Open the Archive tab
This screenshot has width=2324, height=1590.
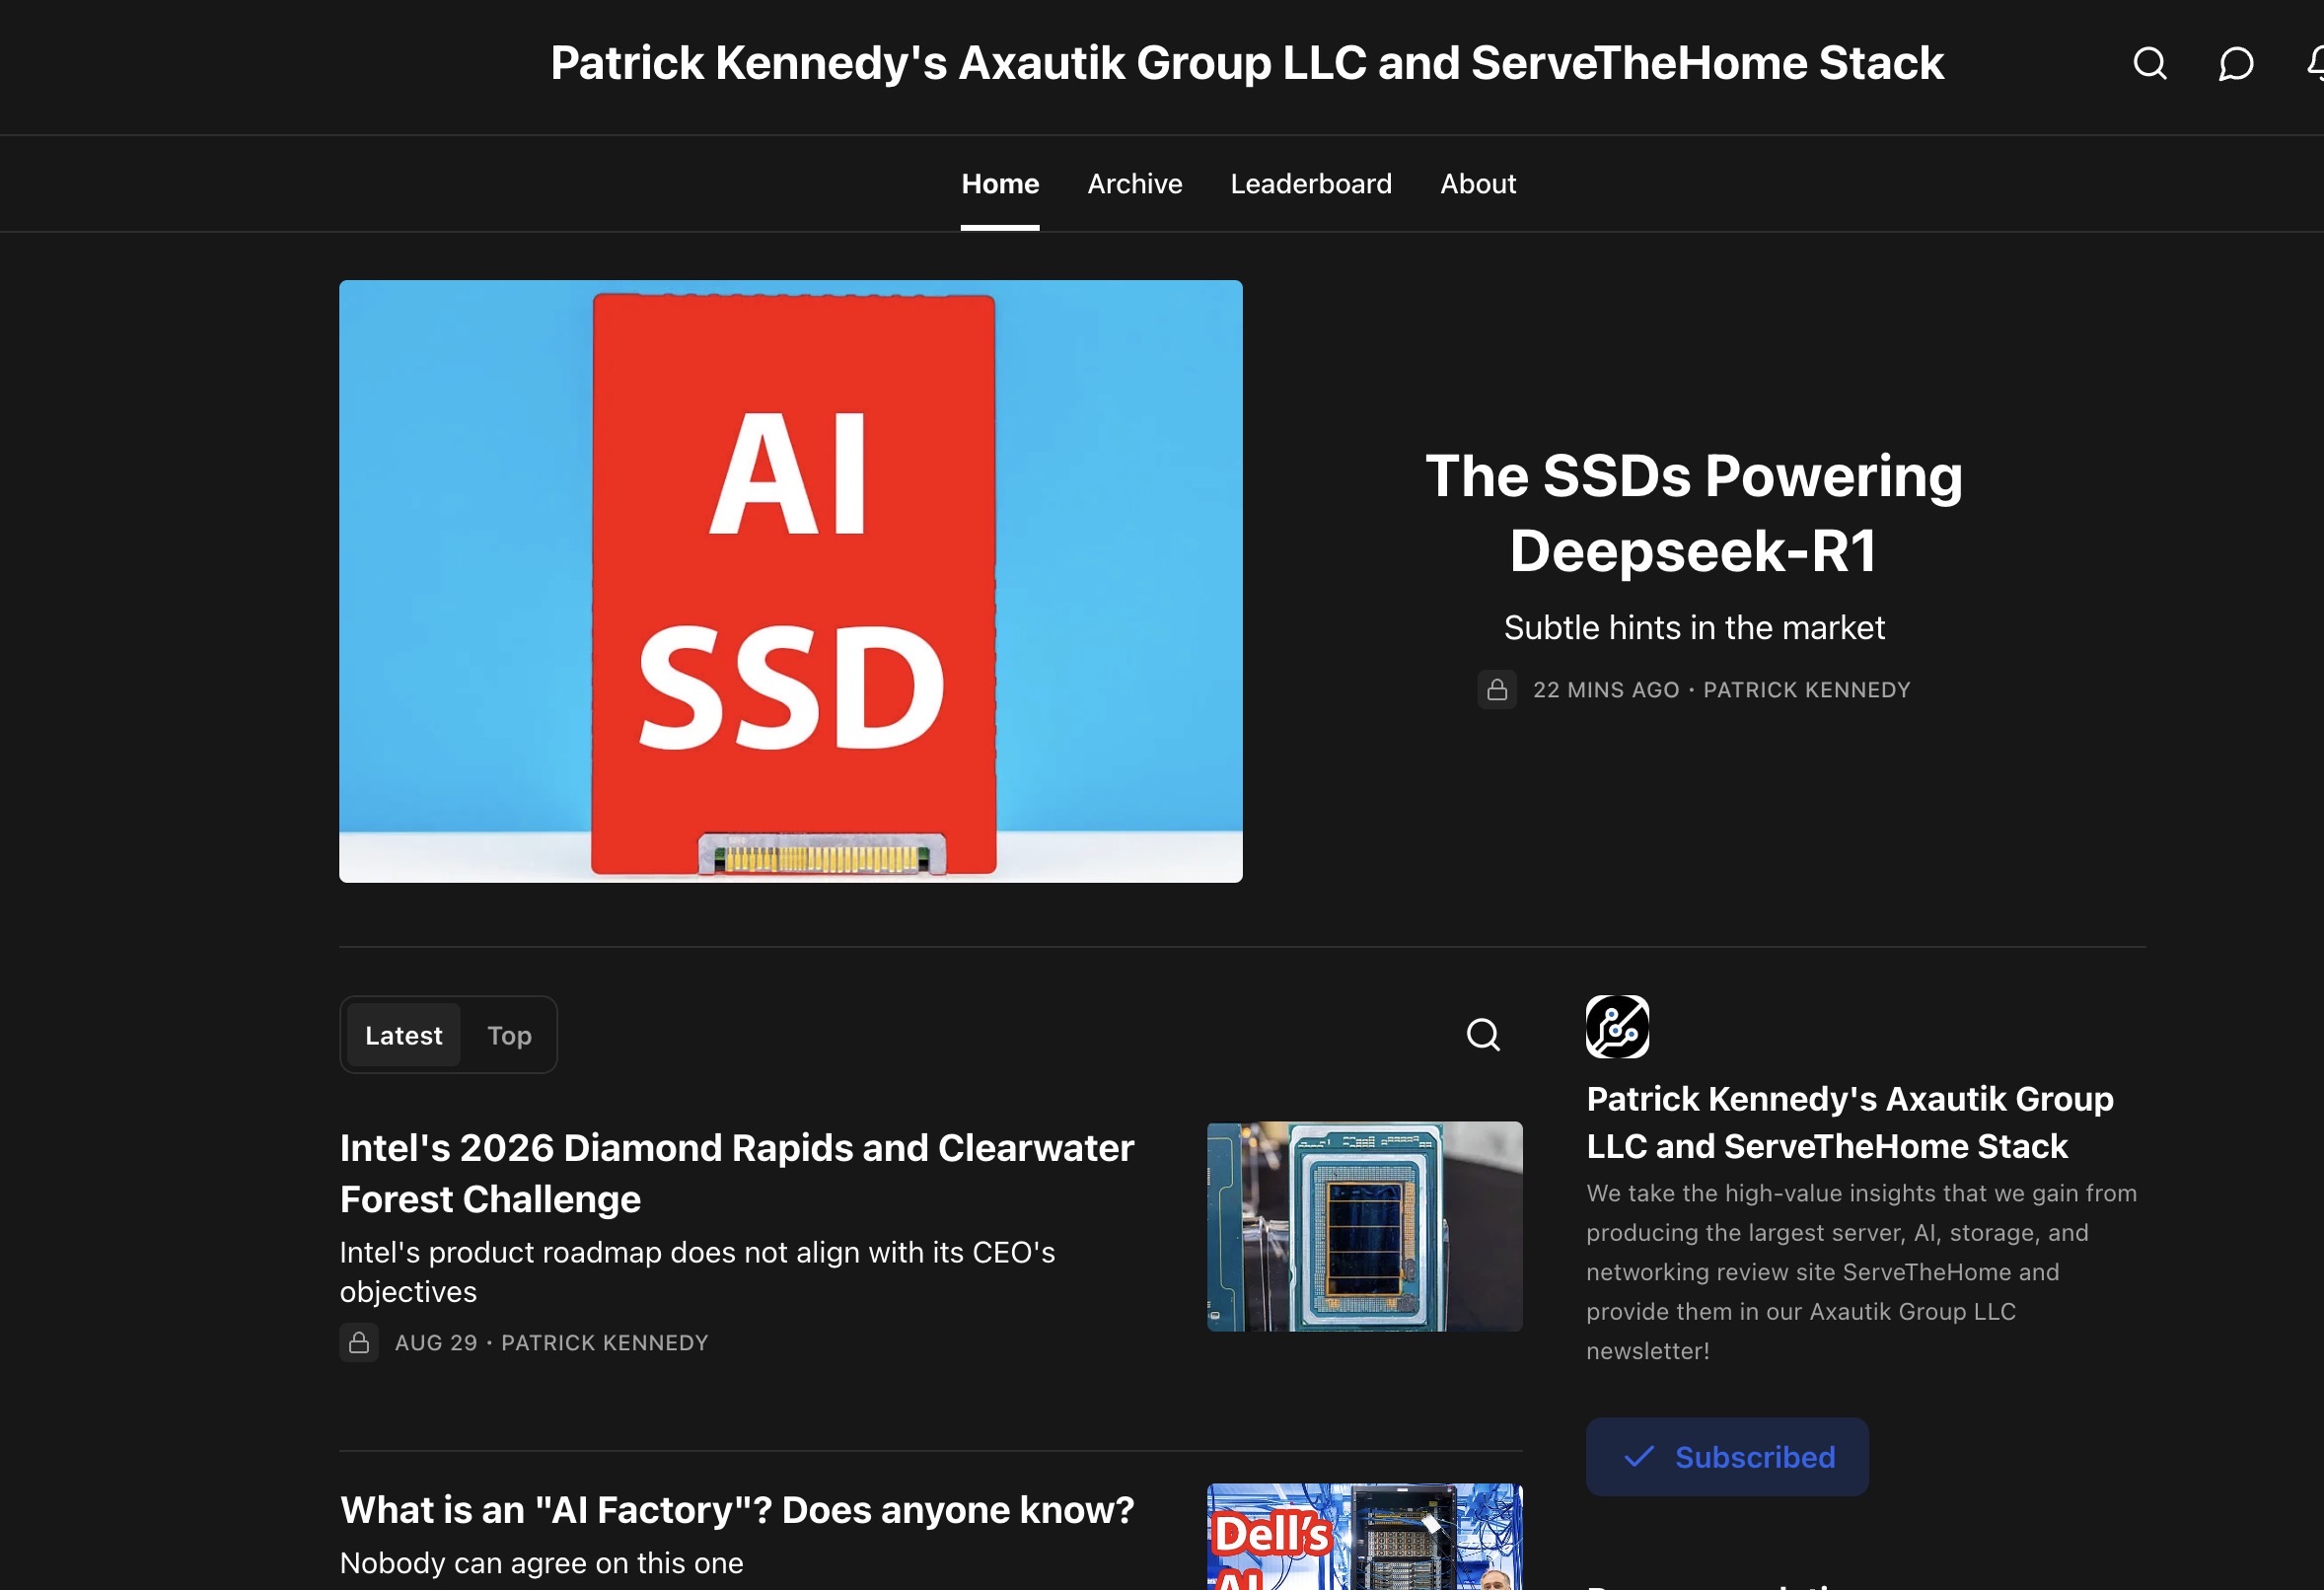tap(1134, 184)
